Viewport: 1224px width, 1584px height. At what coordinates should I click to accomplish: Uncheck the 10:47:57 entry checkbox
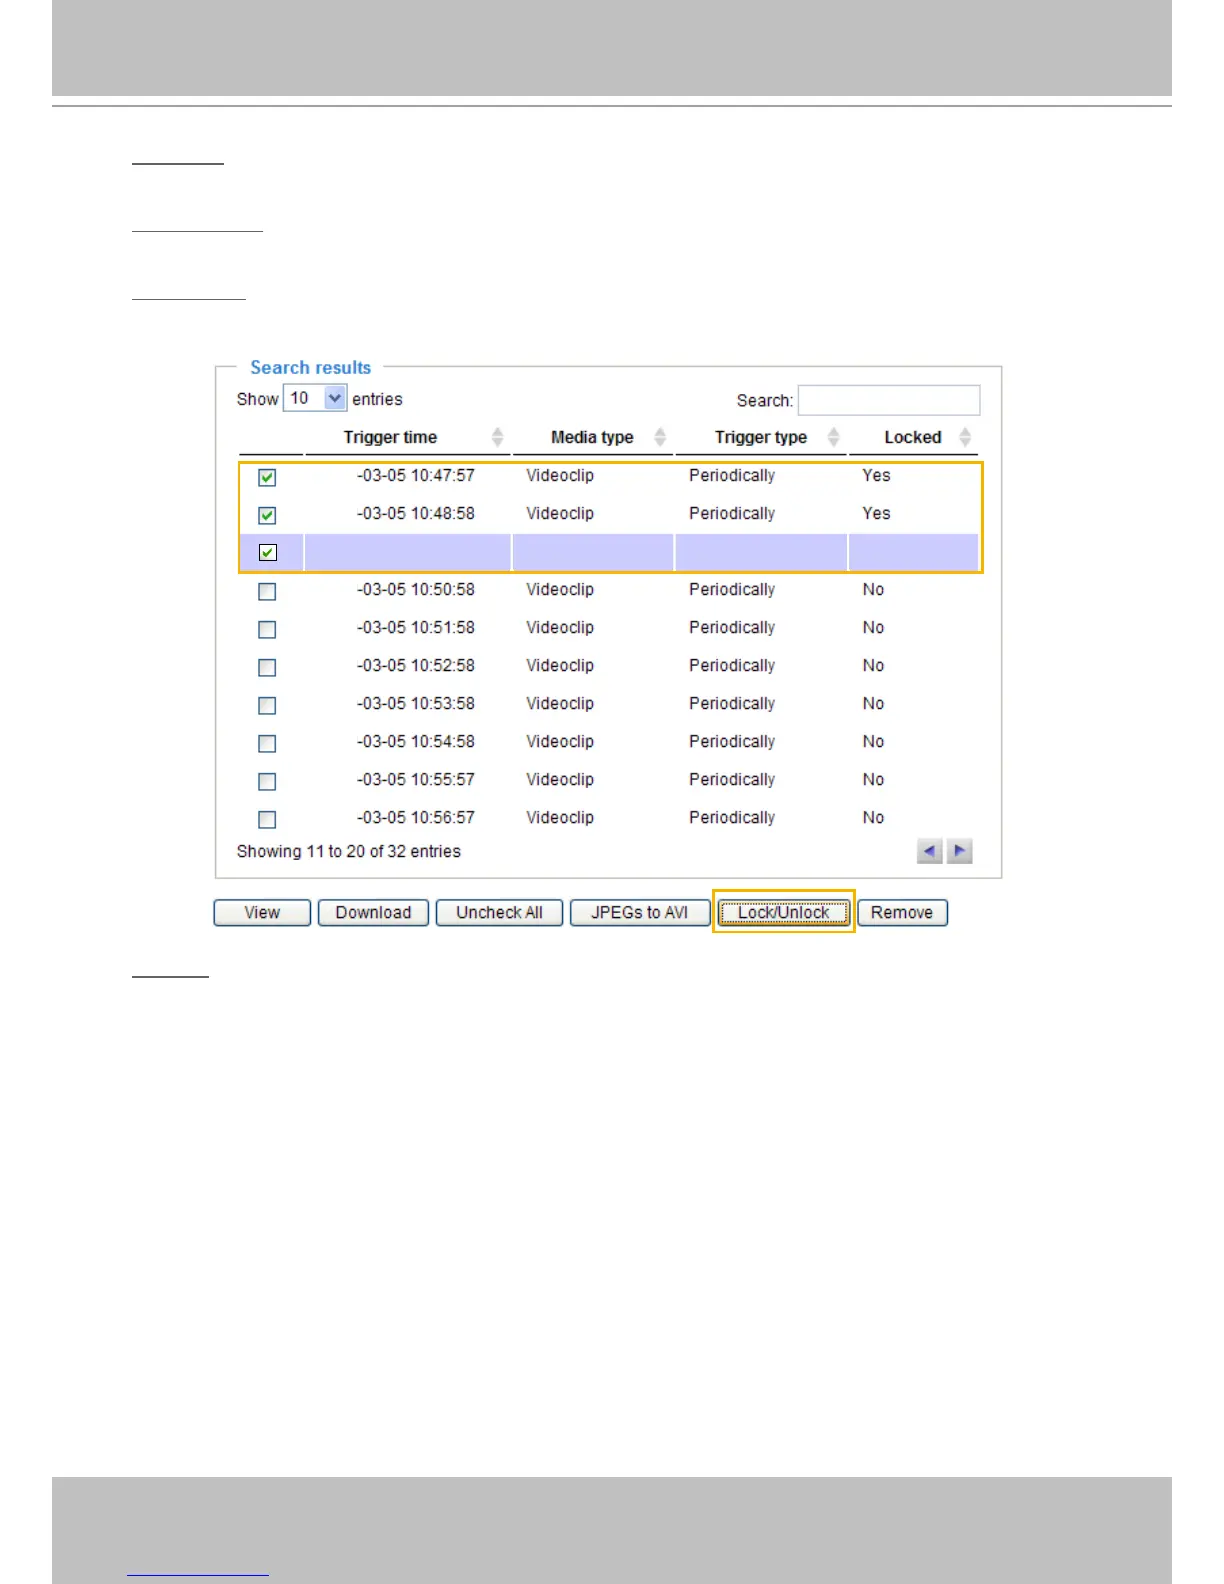[267, 477]
